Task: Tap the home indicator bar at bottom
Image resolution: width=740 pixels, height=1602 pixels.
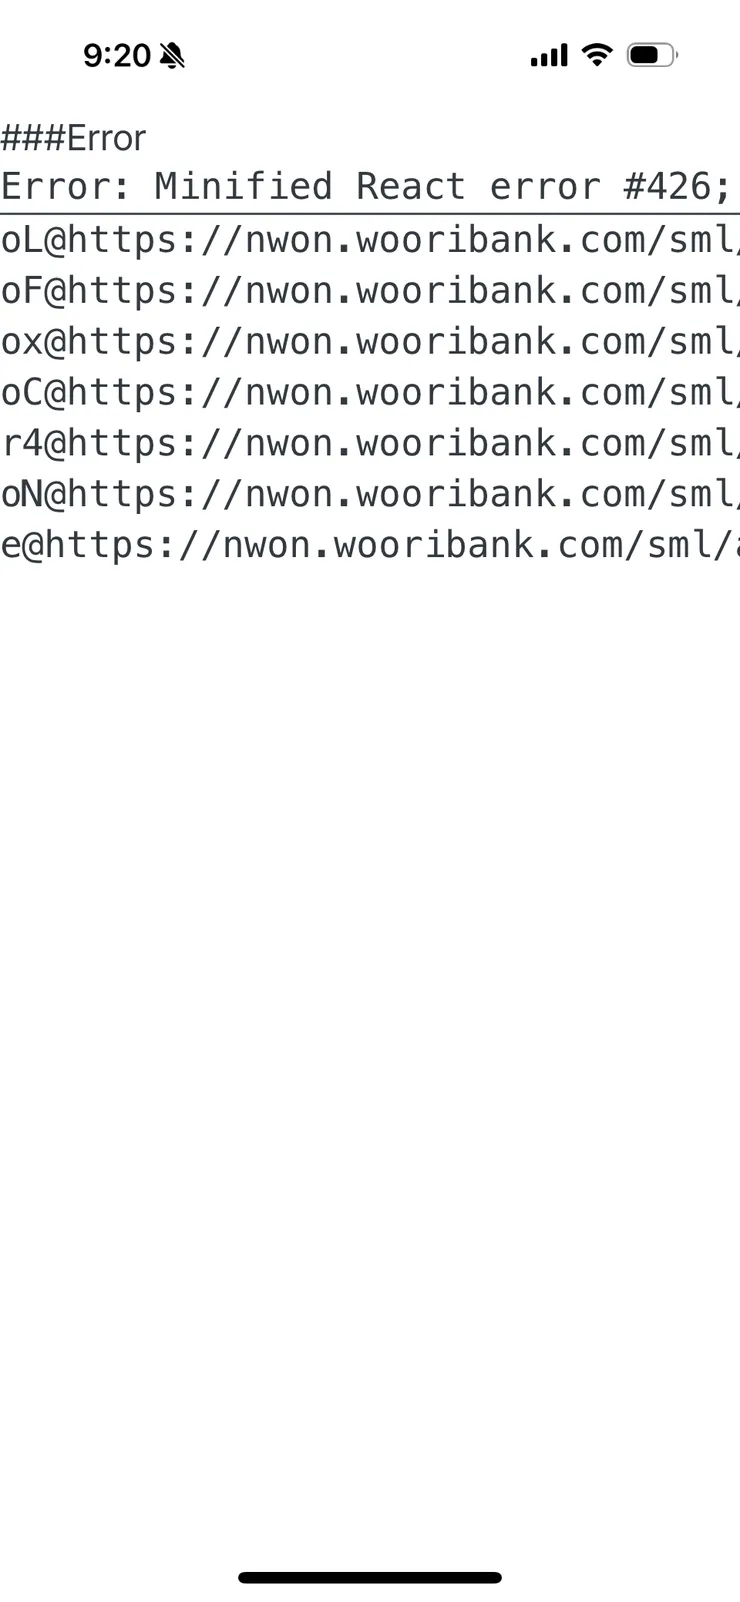Action: 370,1578
